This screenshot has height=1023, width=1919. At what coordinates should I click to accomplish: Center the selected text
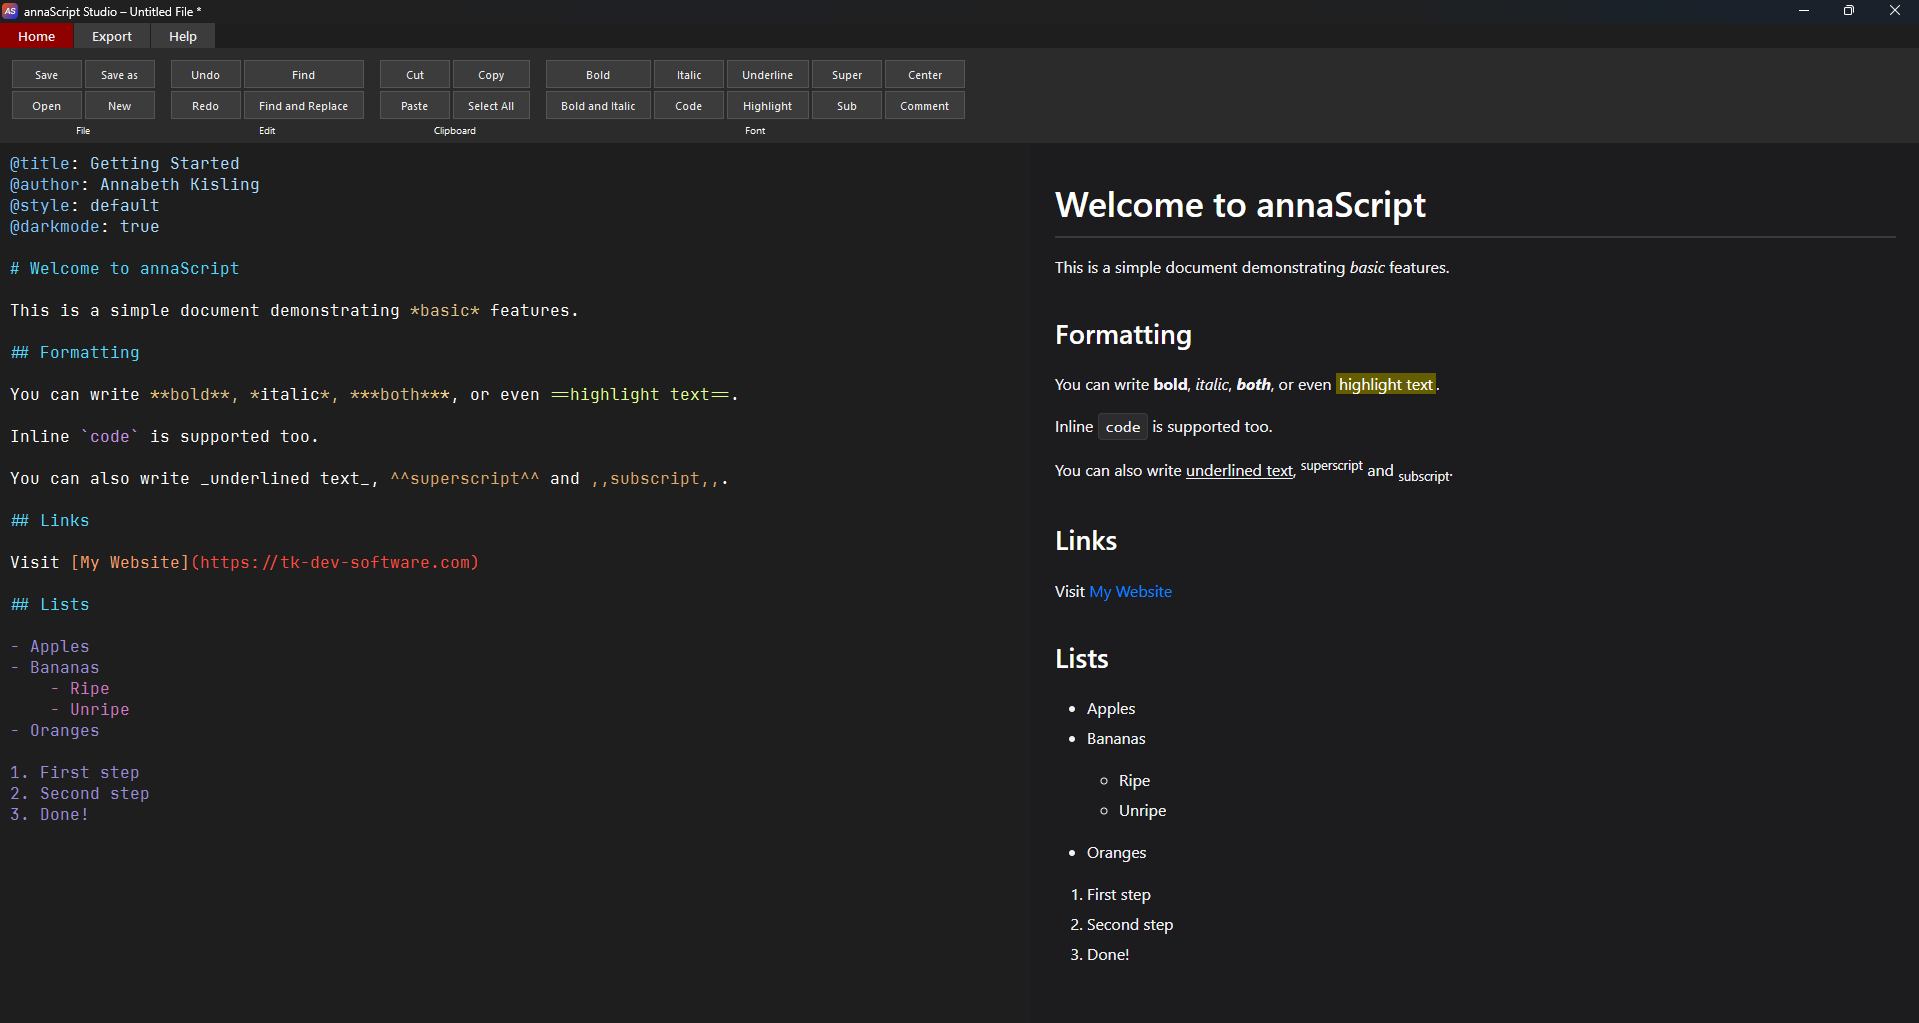(x=925, y=75)
